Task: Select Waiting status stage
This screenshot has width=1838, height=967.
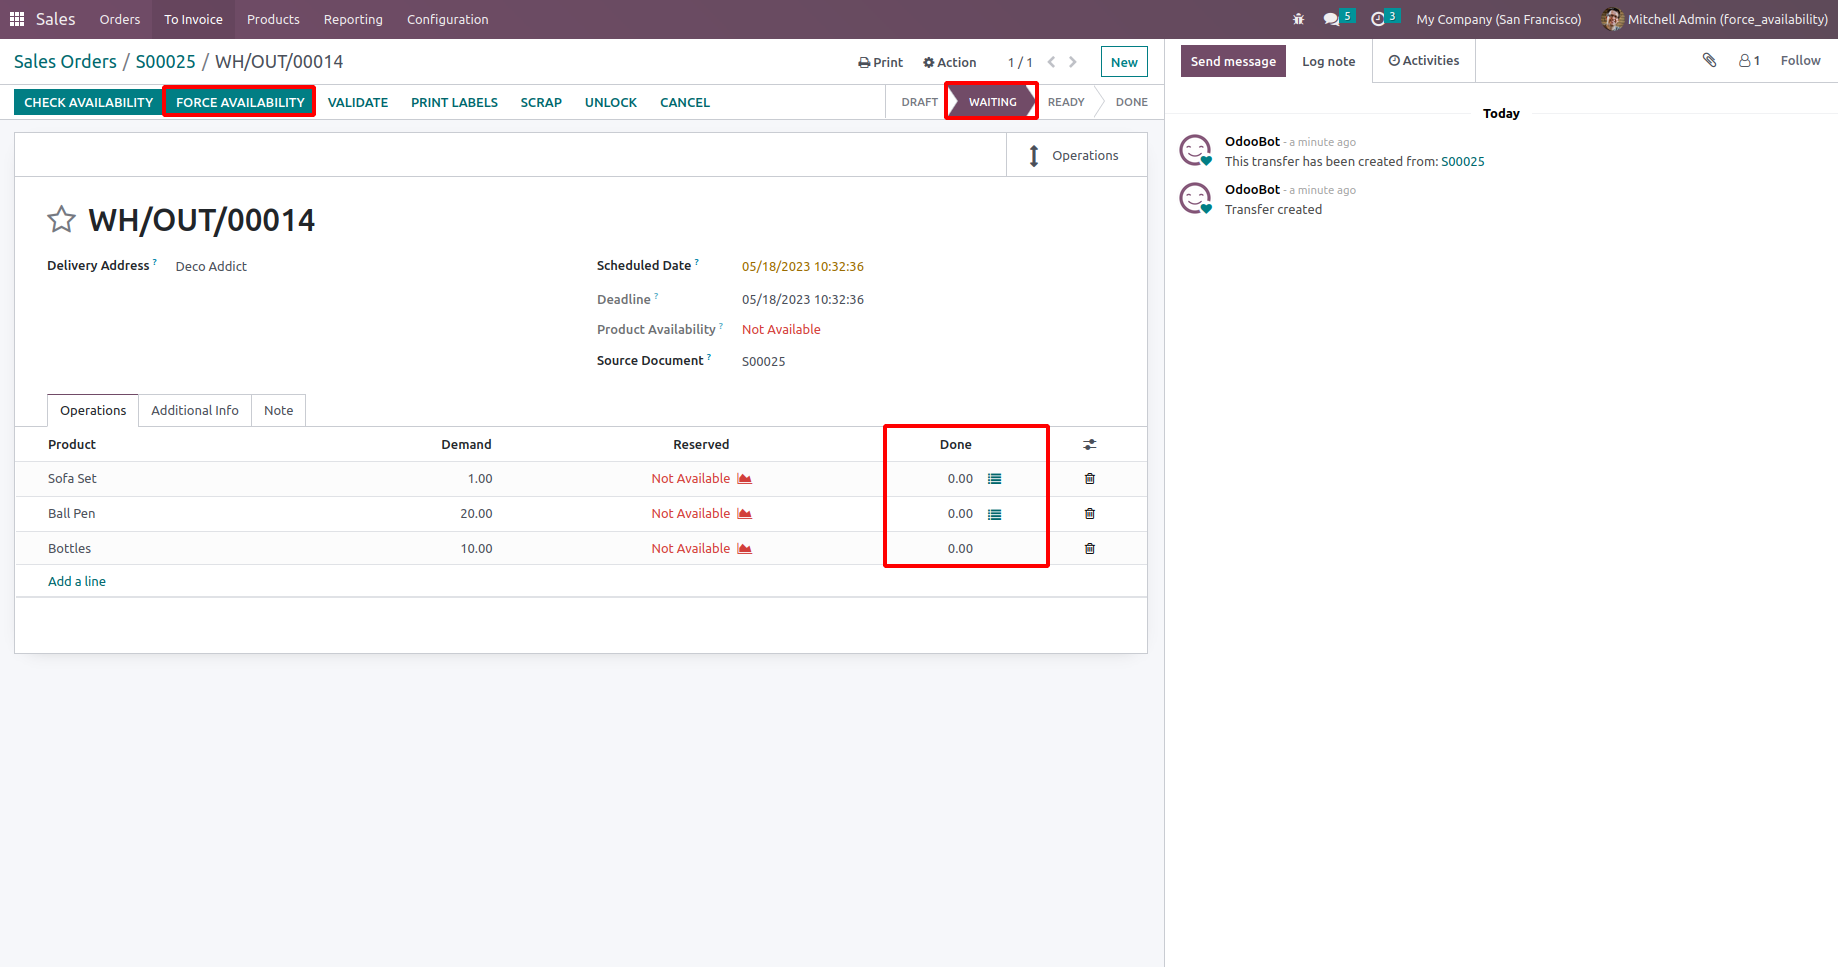Action: point(992,102)
